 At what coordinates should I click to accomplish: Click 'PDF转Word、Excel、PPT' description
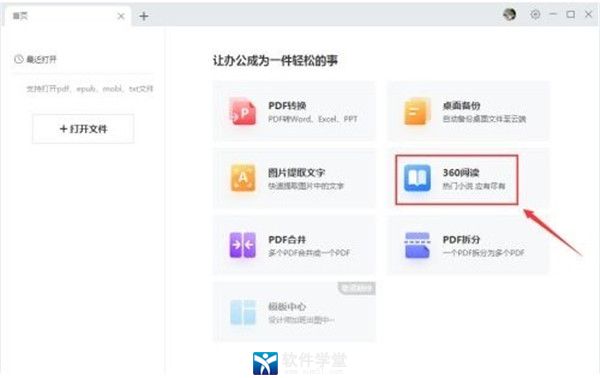313,119
